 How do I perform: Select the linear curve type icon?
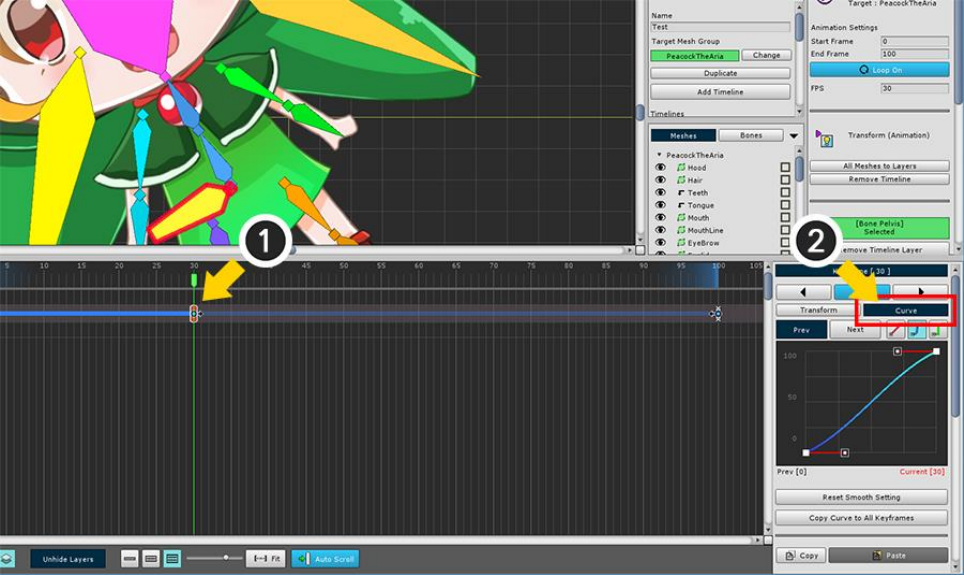895,330
